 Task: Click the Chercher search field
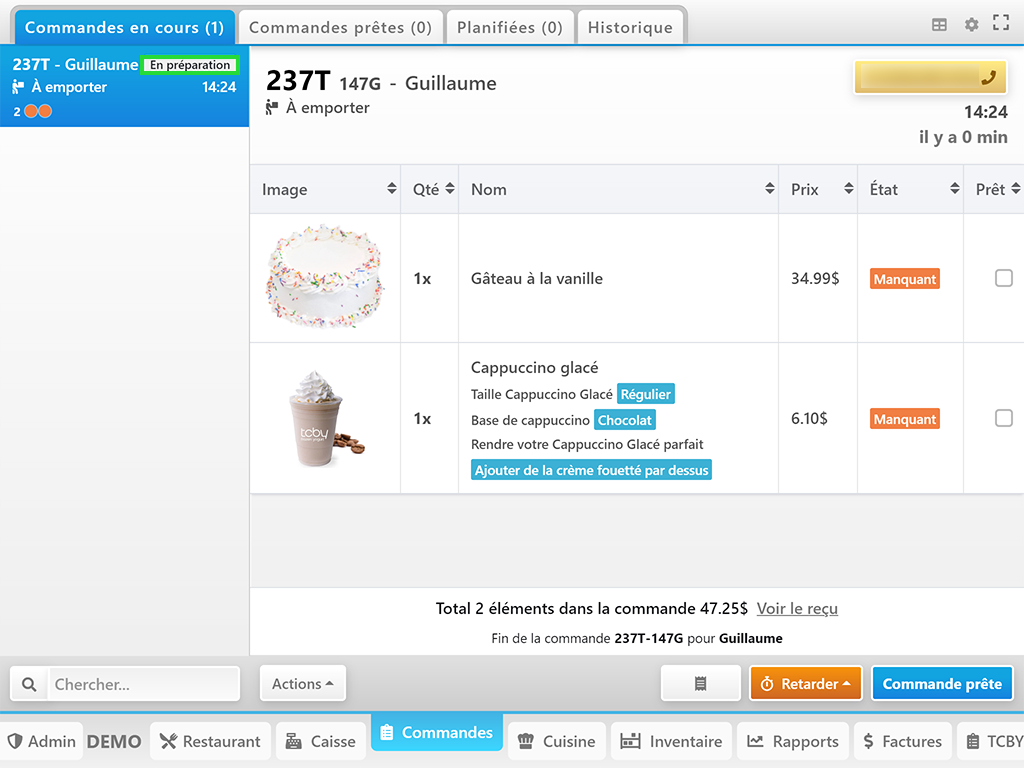click(144, 685)
